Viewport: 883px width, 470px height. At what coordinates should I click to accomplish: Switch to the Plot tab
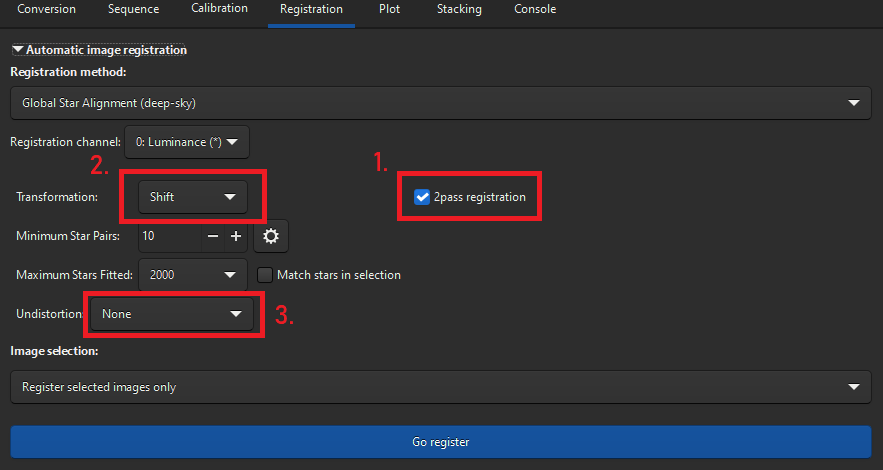(389, 9)
